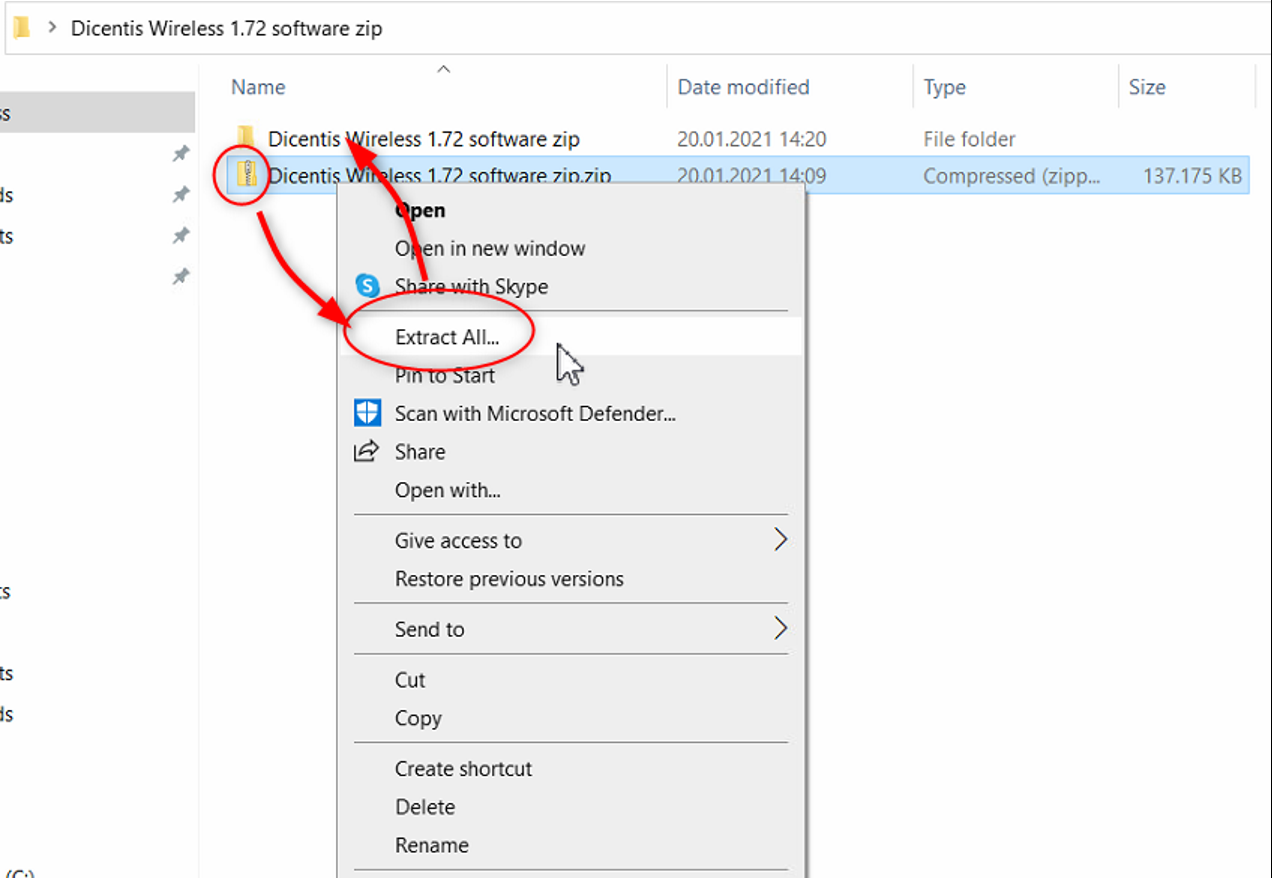Click Rename in the context menu

click(431, 845)
